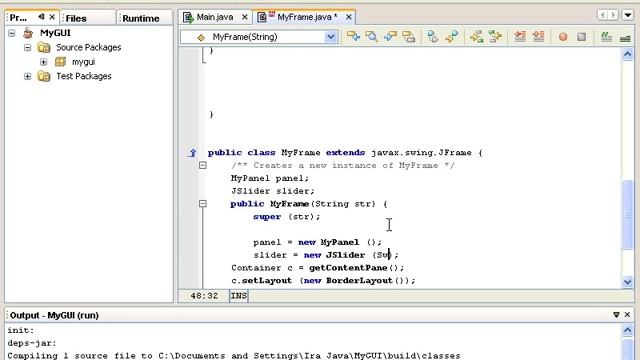Close the Projects panel tab

coord(52,17)
